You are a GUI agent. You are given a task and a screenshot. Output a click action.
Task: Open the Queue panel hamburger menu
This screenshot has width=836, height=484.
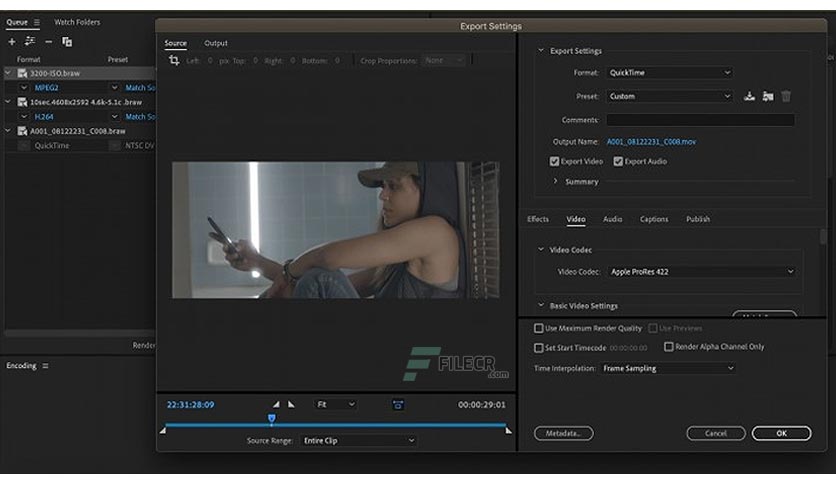coord(37,22)
